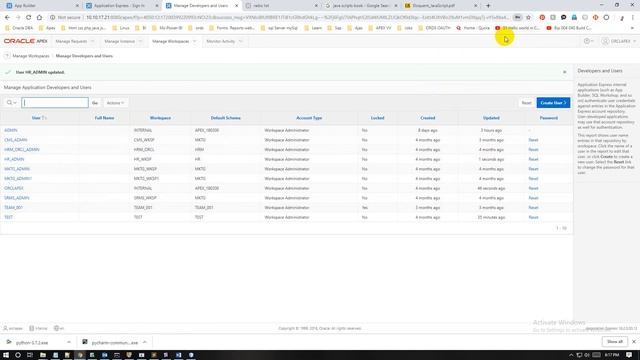This screenshot has width=640, height=360.
Task: Open the Oracle DBA bookmark folder
Action: point(19,28)
